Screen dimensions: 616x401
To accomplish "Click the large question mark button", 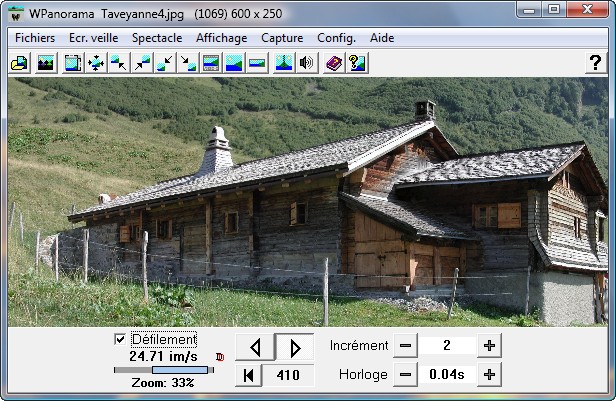I will (595, 63).
